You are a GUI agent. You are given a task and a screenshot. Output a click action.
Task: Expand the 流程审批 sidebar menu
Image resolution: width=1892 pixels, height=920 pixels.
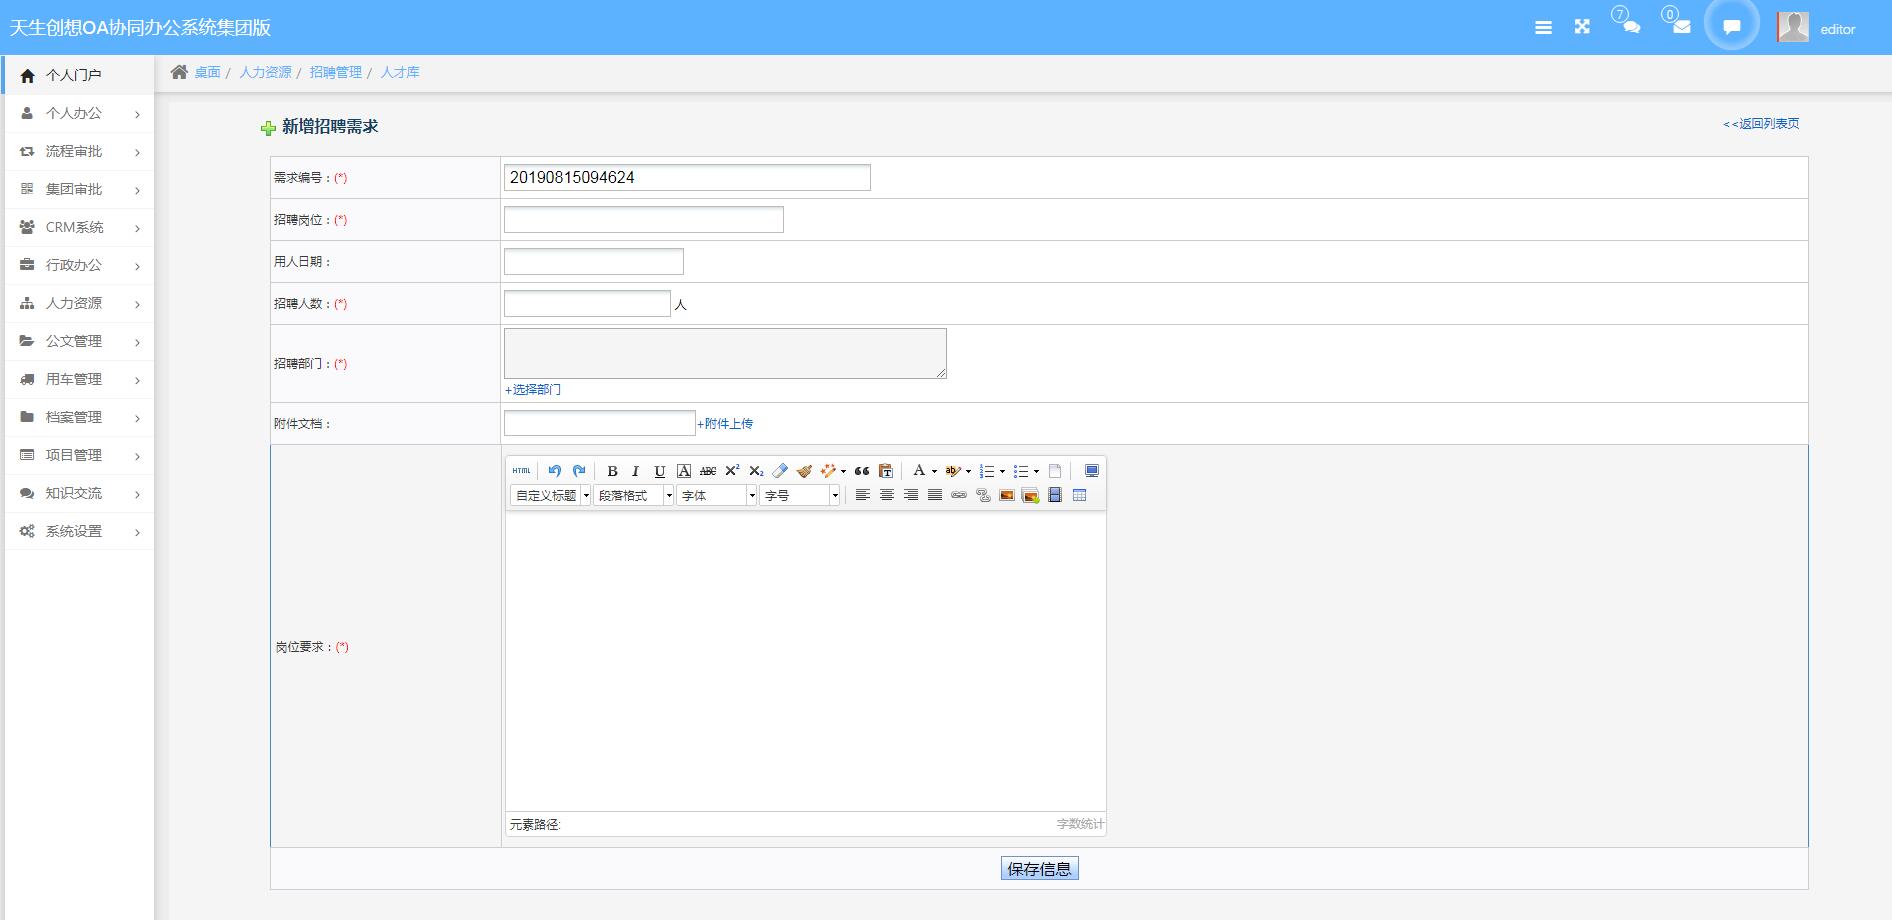click(79, 151)
